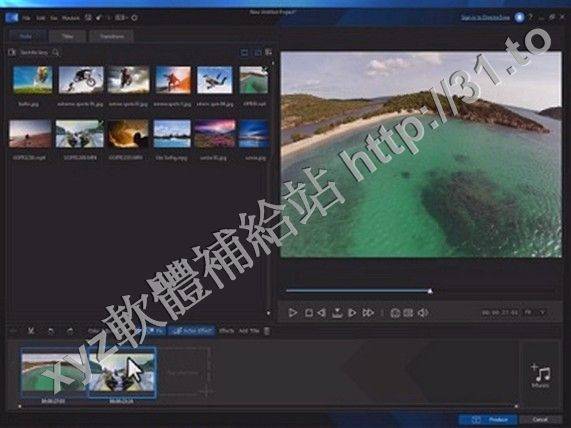
Task: Click the Cancel button
Action: point(540,420)
